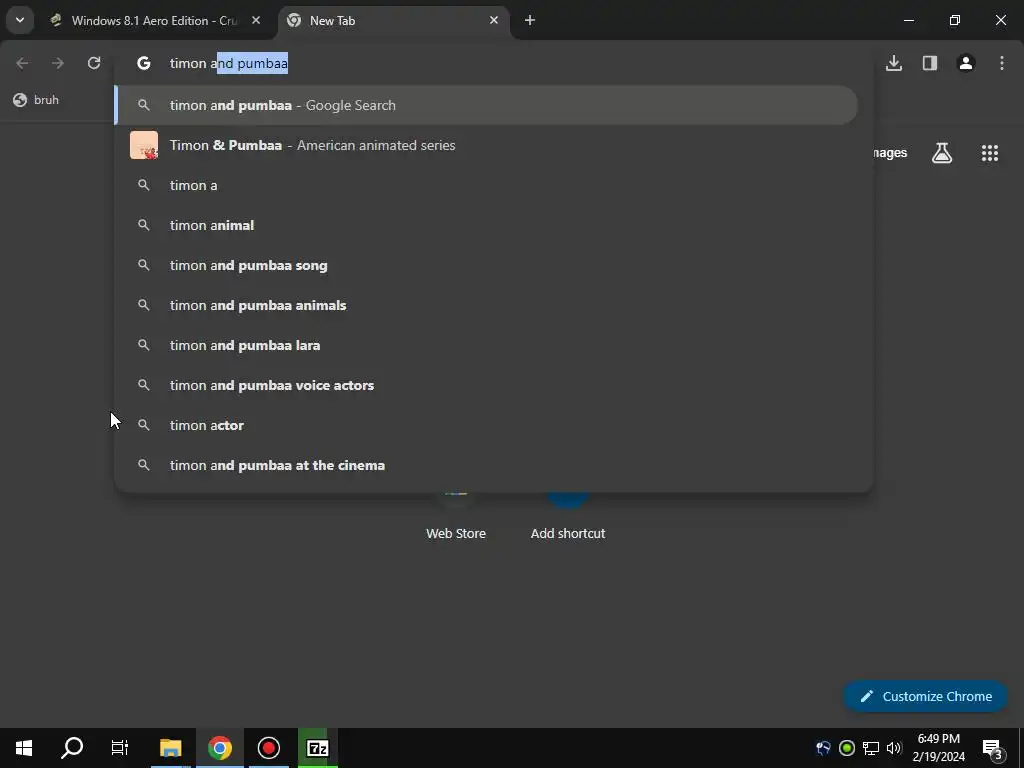Choose 'timon and pumbaa - Google Search' suggestion
The height and width of the screenshot is (768, 1024).
pyautogui.click(x=487, y=105)
